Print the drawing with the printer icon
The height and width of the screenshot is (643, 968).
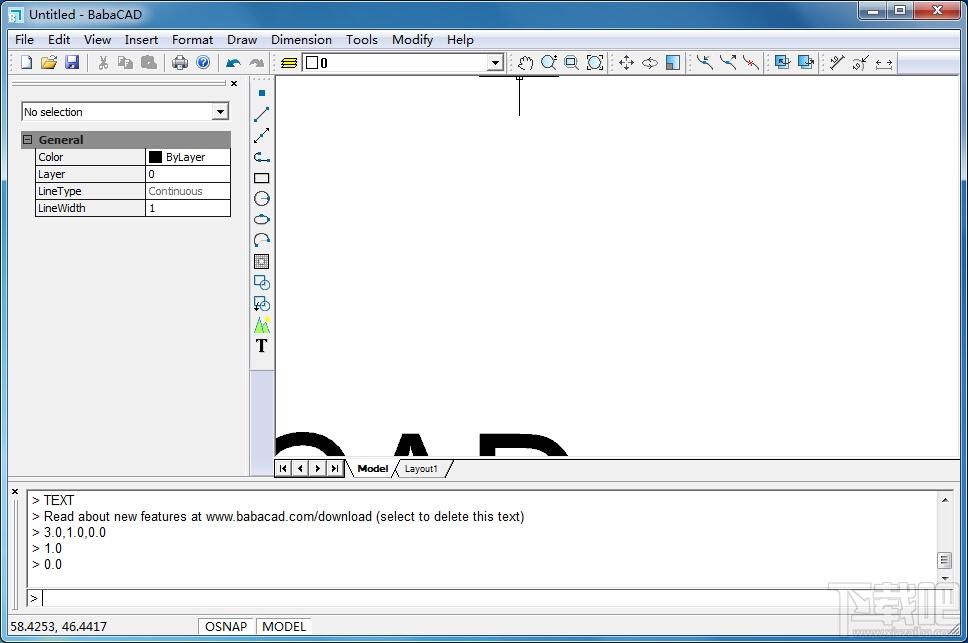[180, 62]
